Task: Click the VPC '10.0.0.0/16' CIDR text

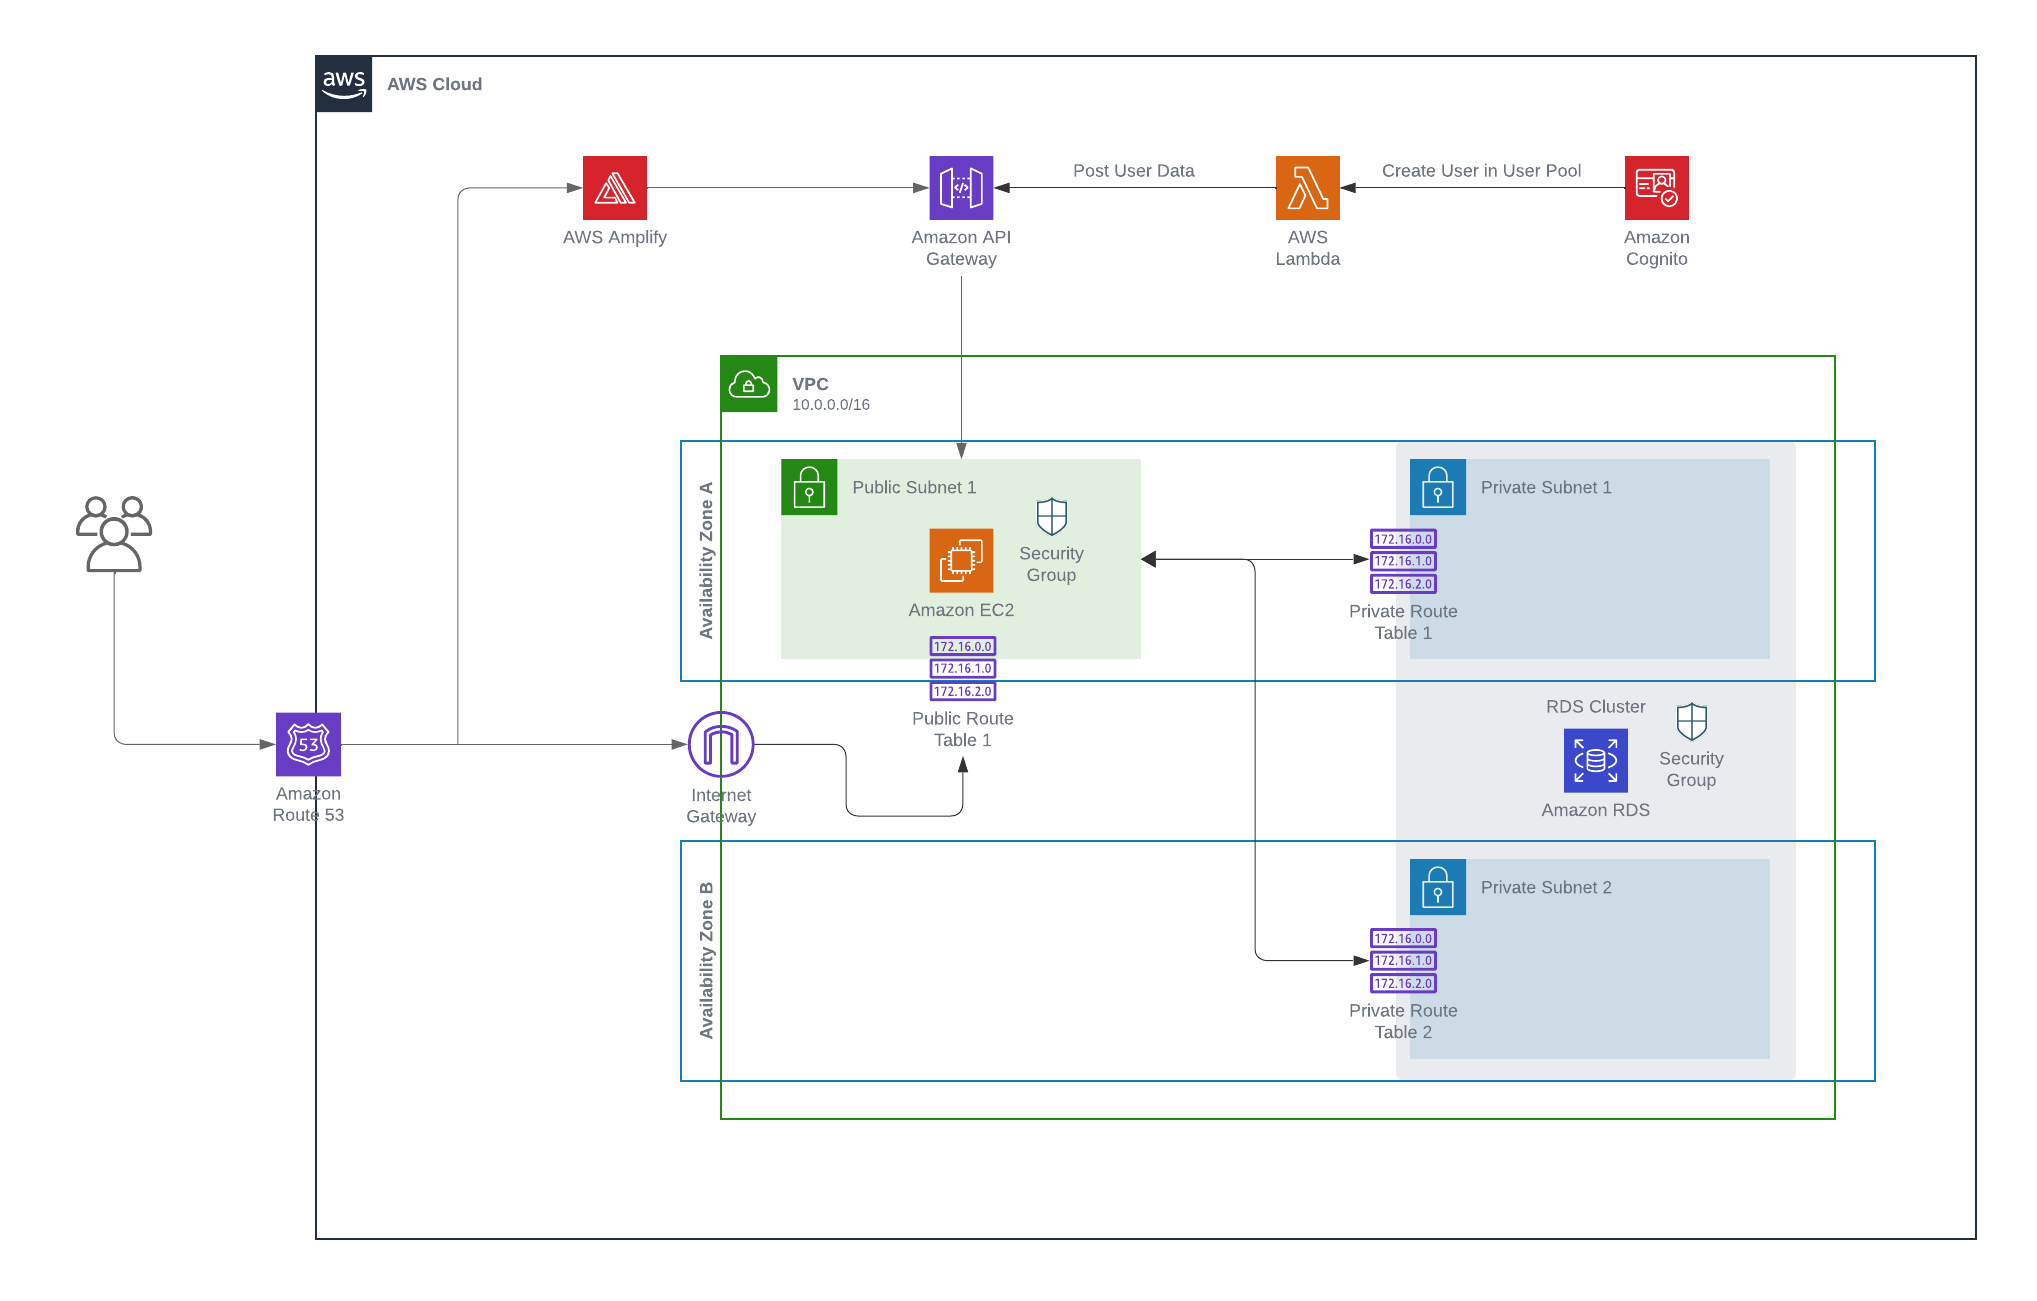Action: point(831,405)
